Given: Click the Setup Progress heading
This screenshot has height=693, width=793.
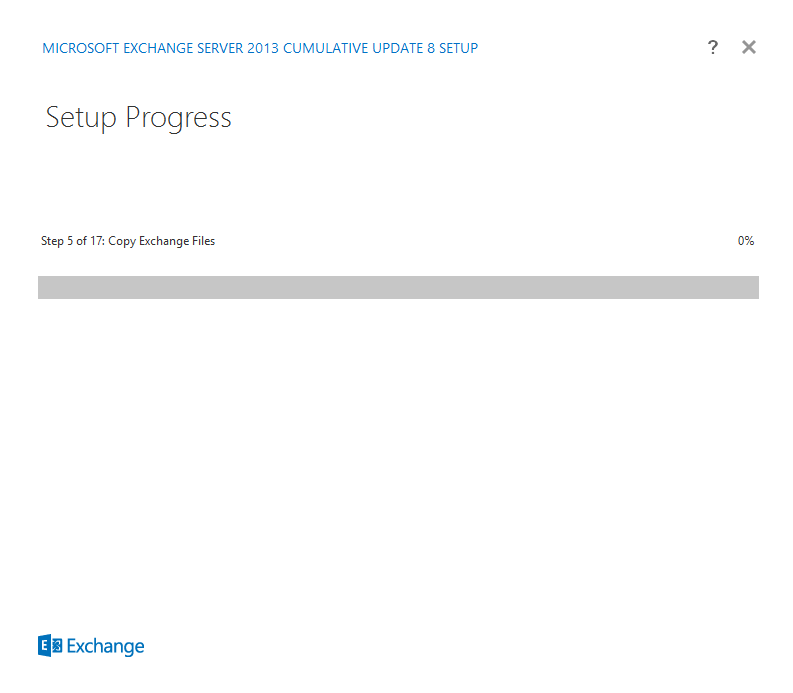Looking at the screenshot, I should tap(138, 118).
